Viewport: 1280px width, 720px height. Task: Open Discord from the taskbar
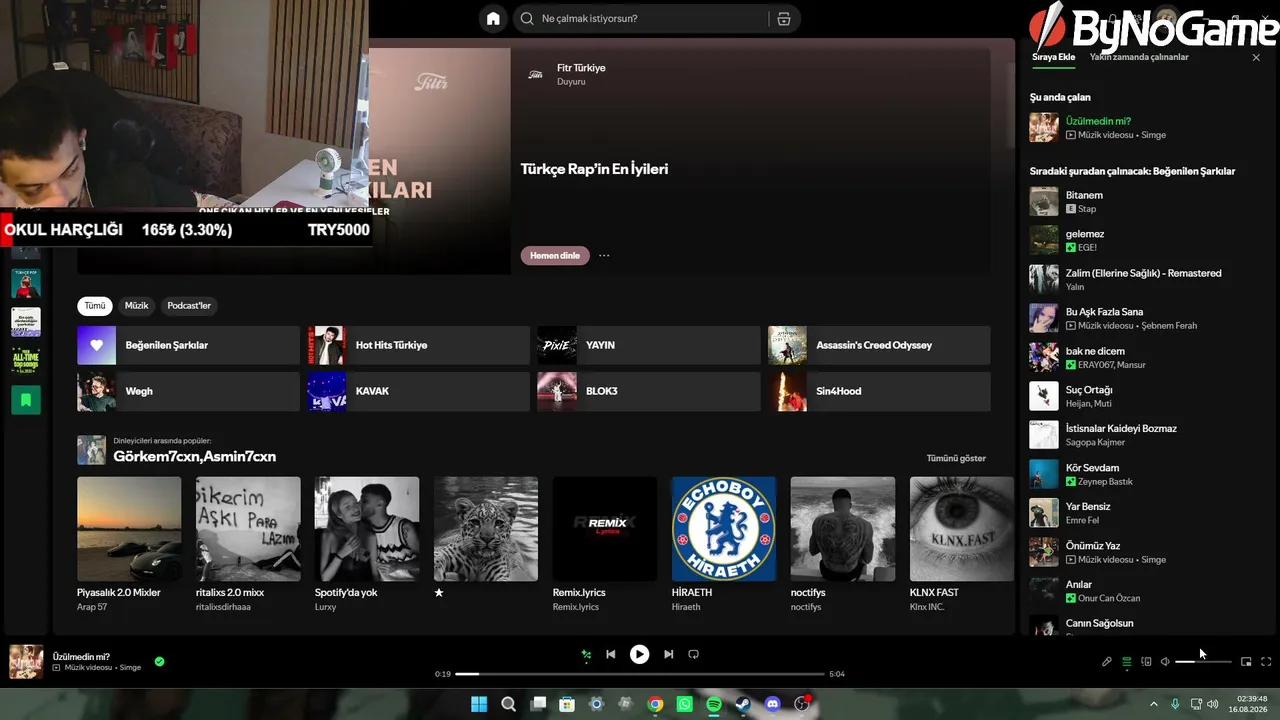coord(772,704)
